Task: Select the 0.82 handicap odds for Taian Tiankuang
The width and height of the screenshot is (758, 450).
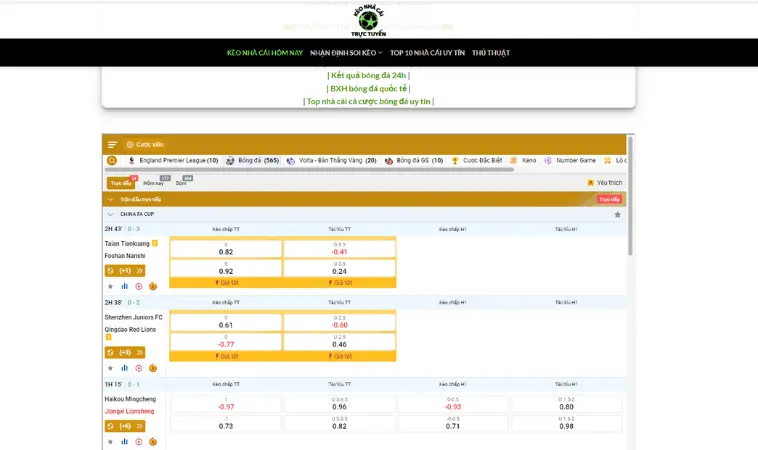Action: tap(226, 251)
